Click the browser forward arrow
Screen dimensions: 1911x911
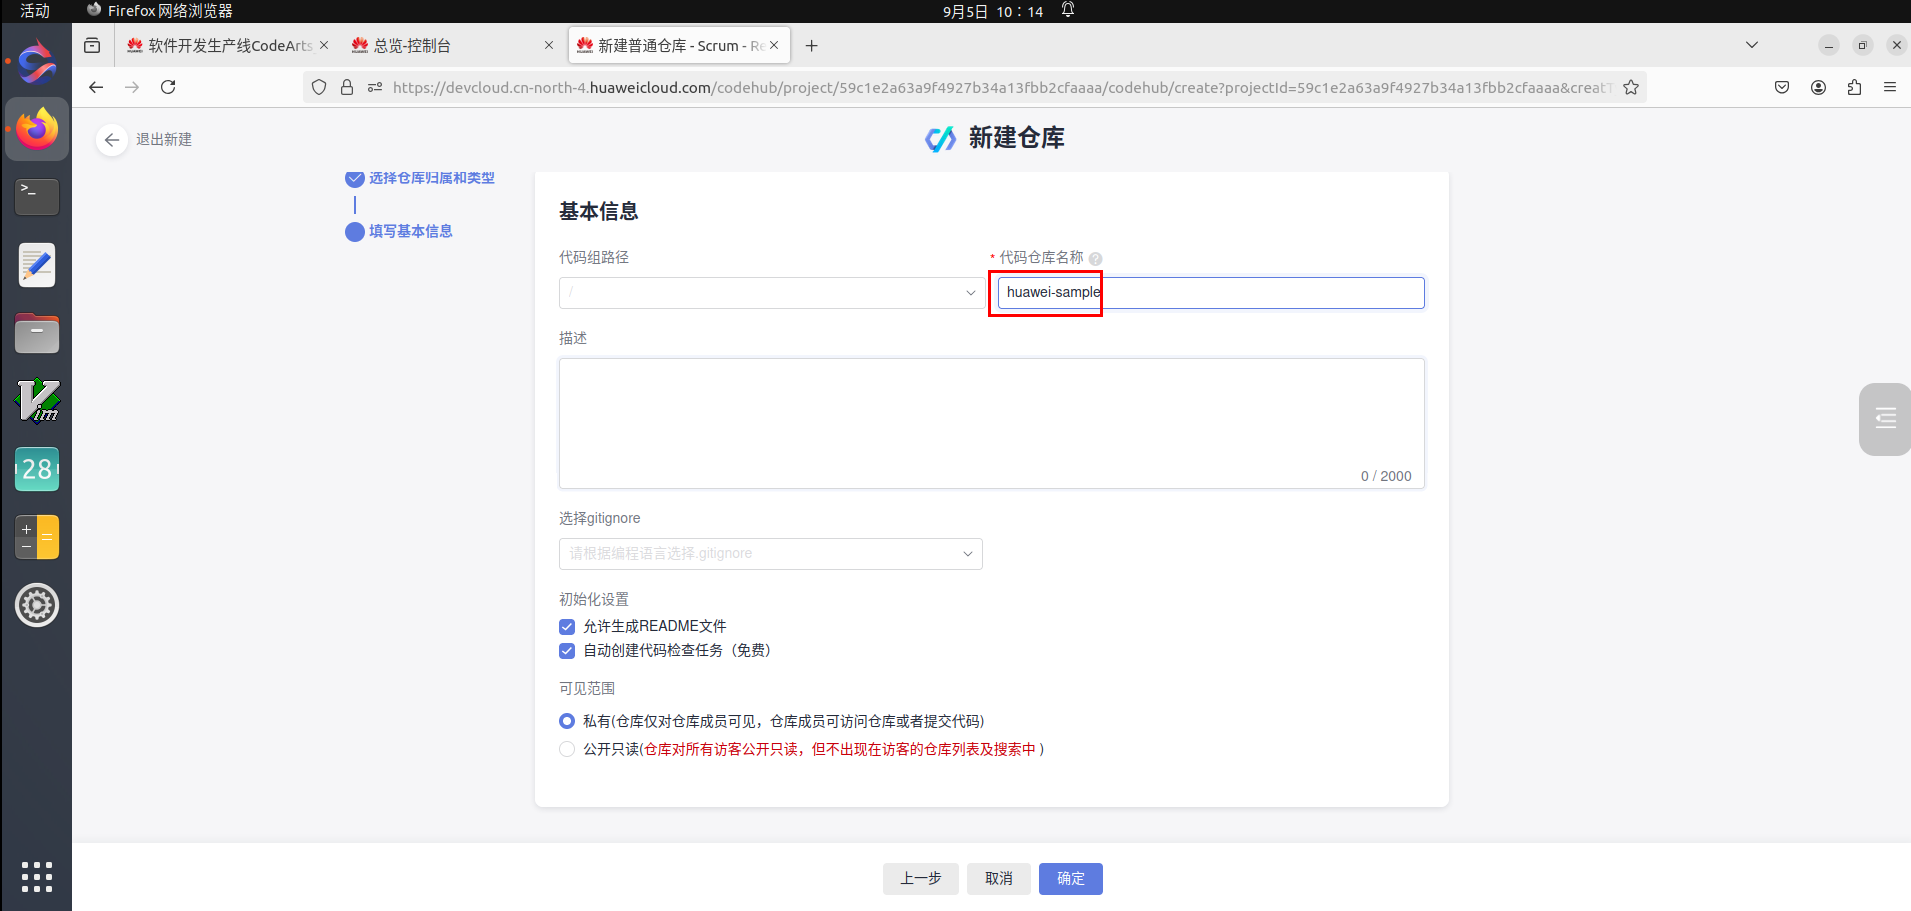[x=132, y=87]
